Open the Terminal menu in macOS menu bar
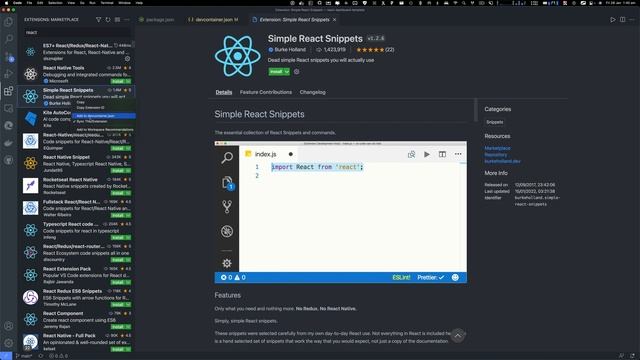 [x=107, y=3]
